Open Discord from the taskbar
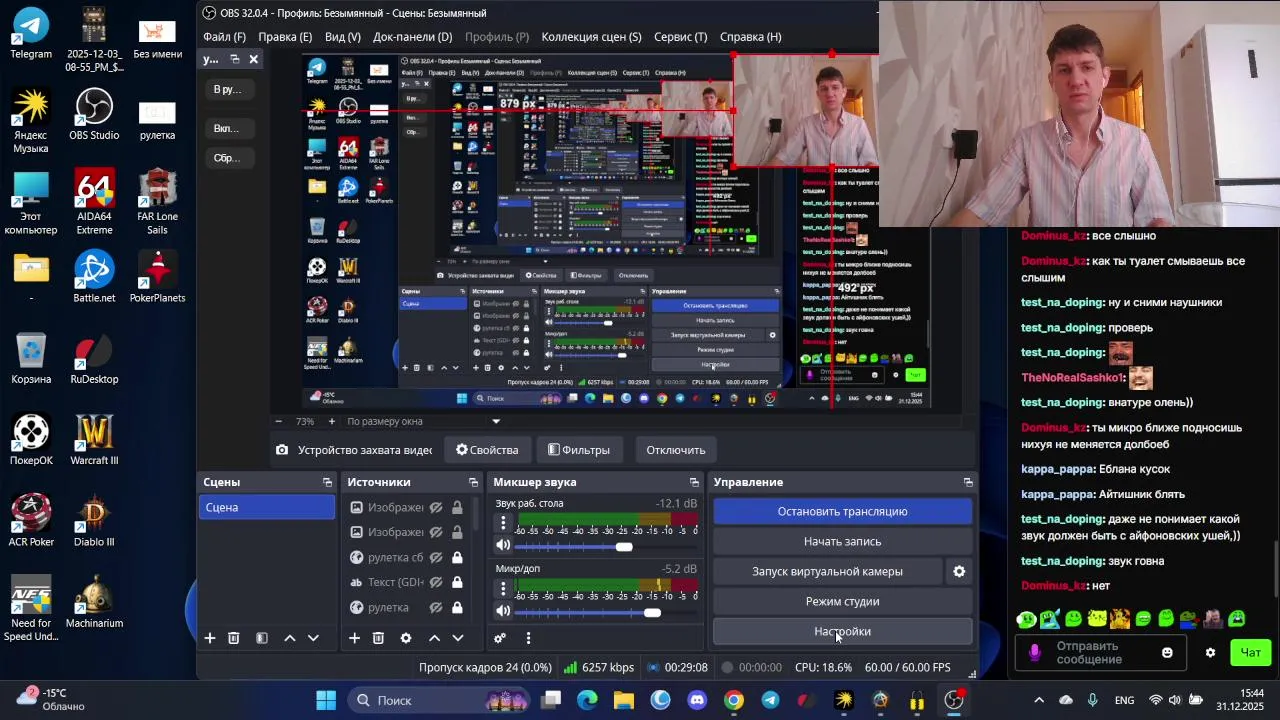Viewport: 1280px width, 720px height. (697, 700)
